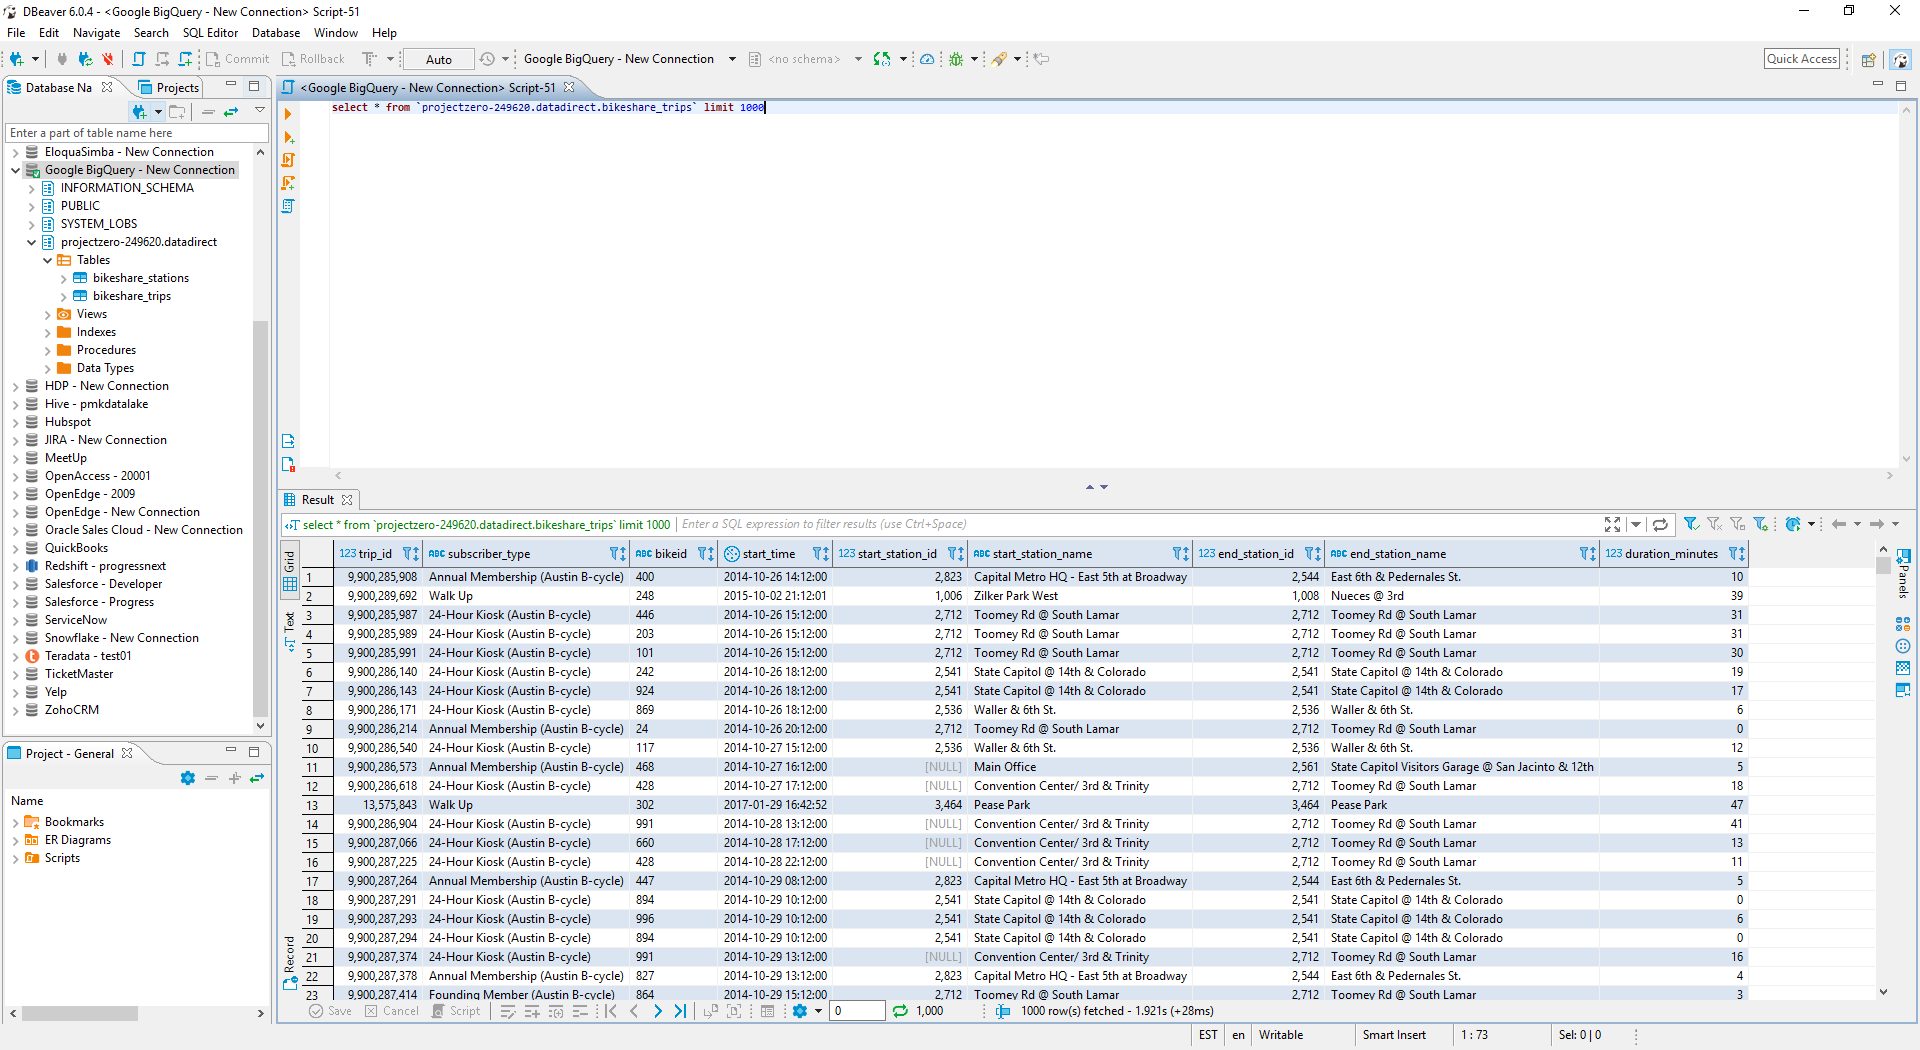Open the active connection dropdown in toolbar
The image size is (1920, 1050).
tap(731, 59)
